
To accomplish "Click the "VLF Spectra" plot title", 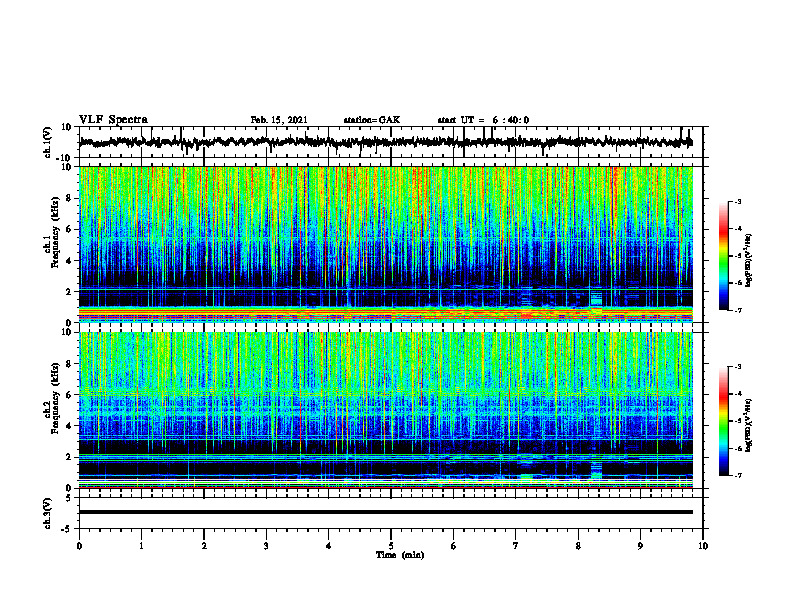I will (113, 120).
